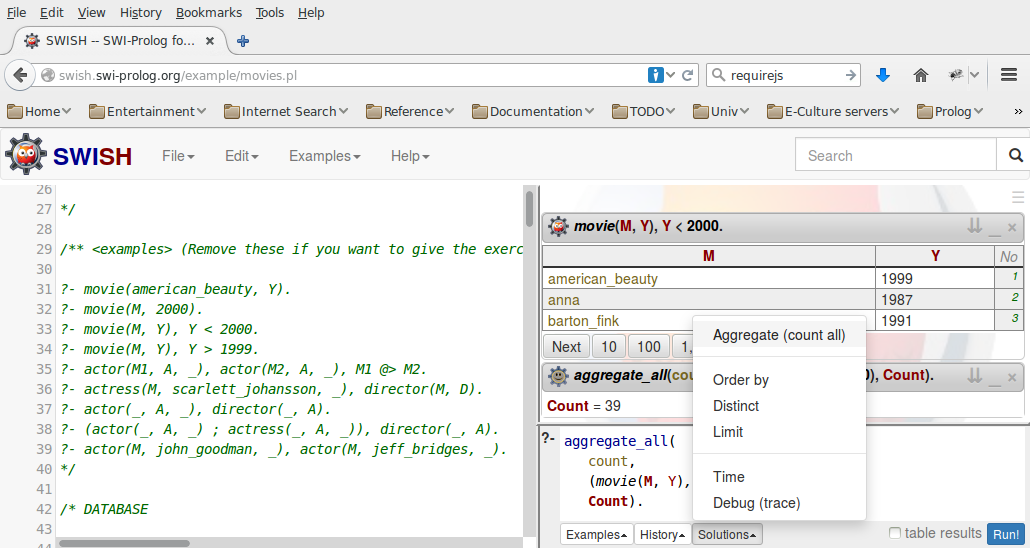Viewport: 1030px width, 548px height.
Task: Click the SWISH owl logo
Action: point(26,156)
